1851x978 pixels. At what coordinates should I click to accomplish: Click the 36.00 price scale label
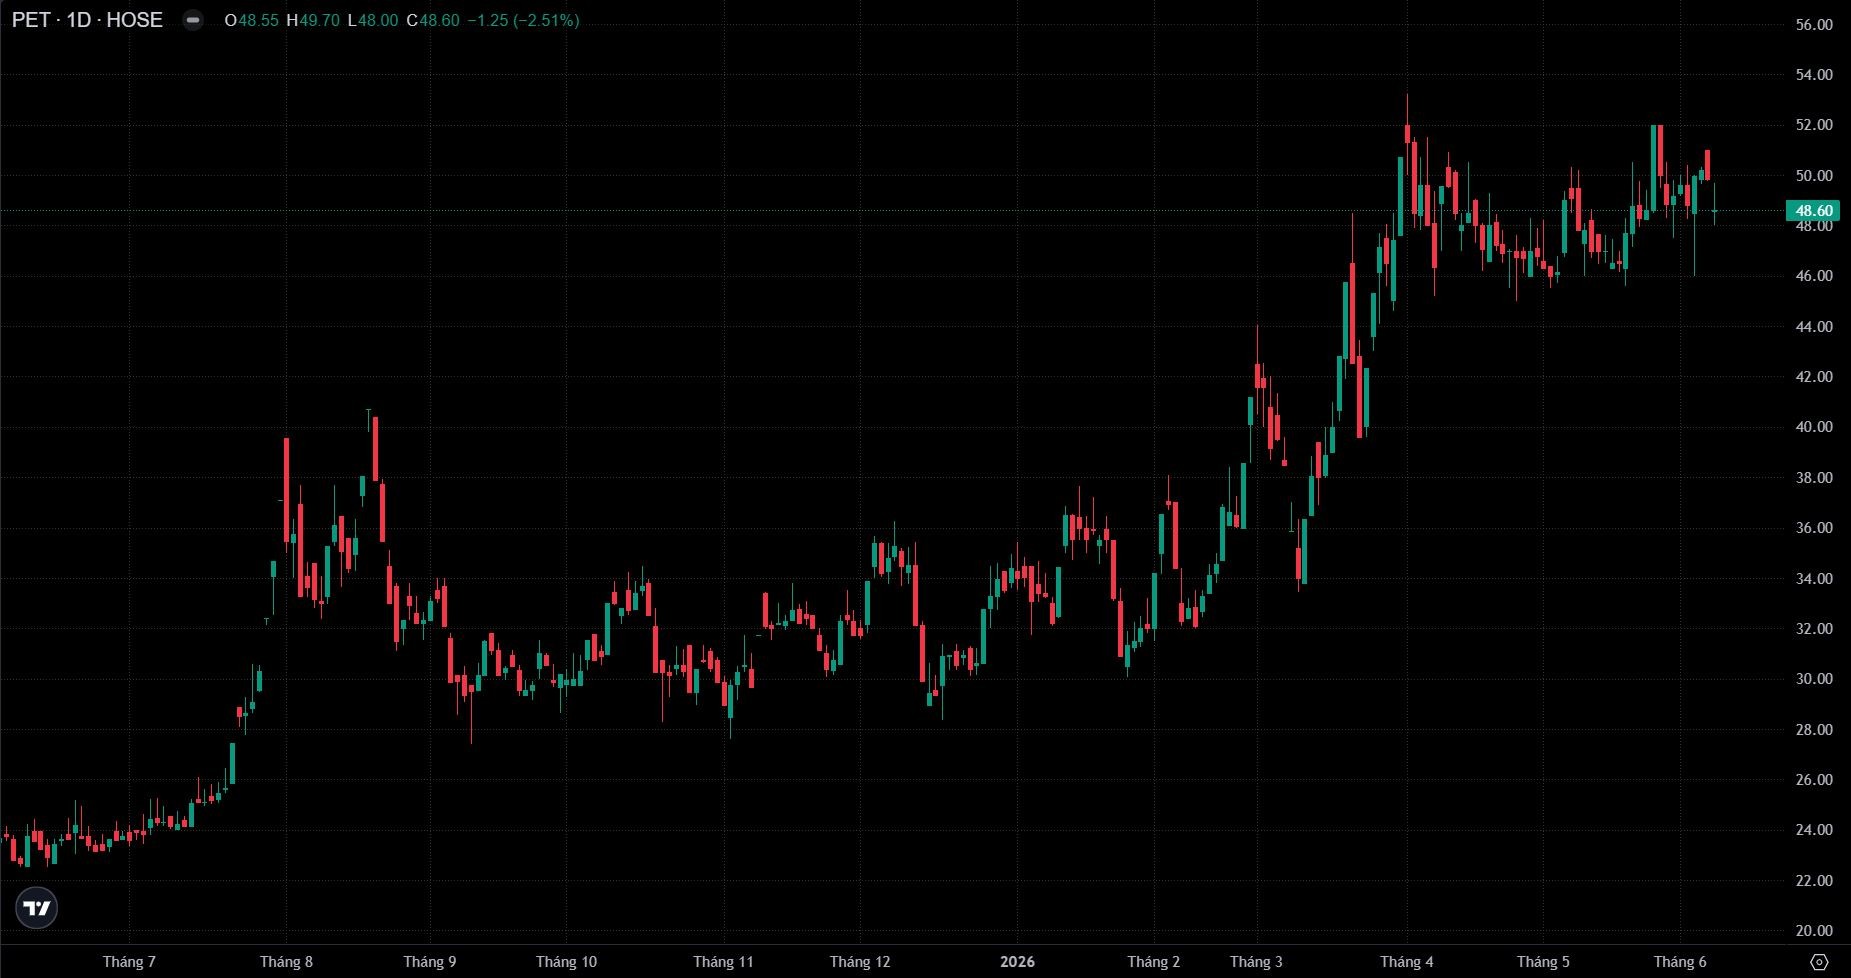click(1814, 528)
